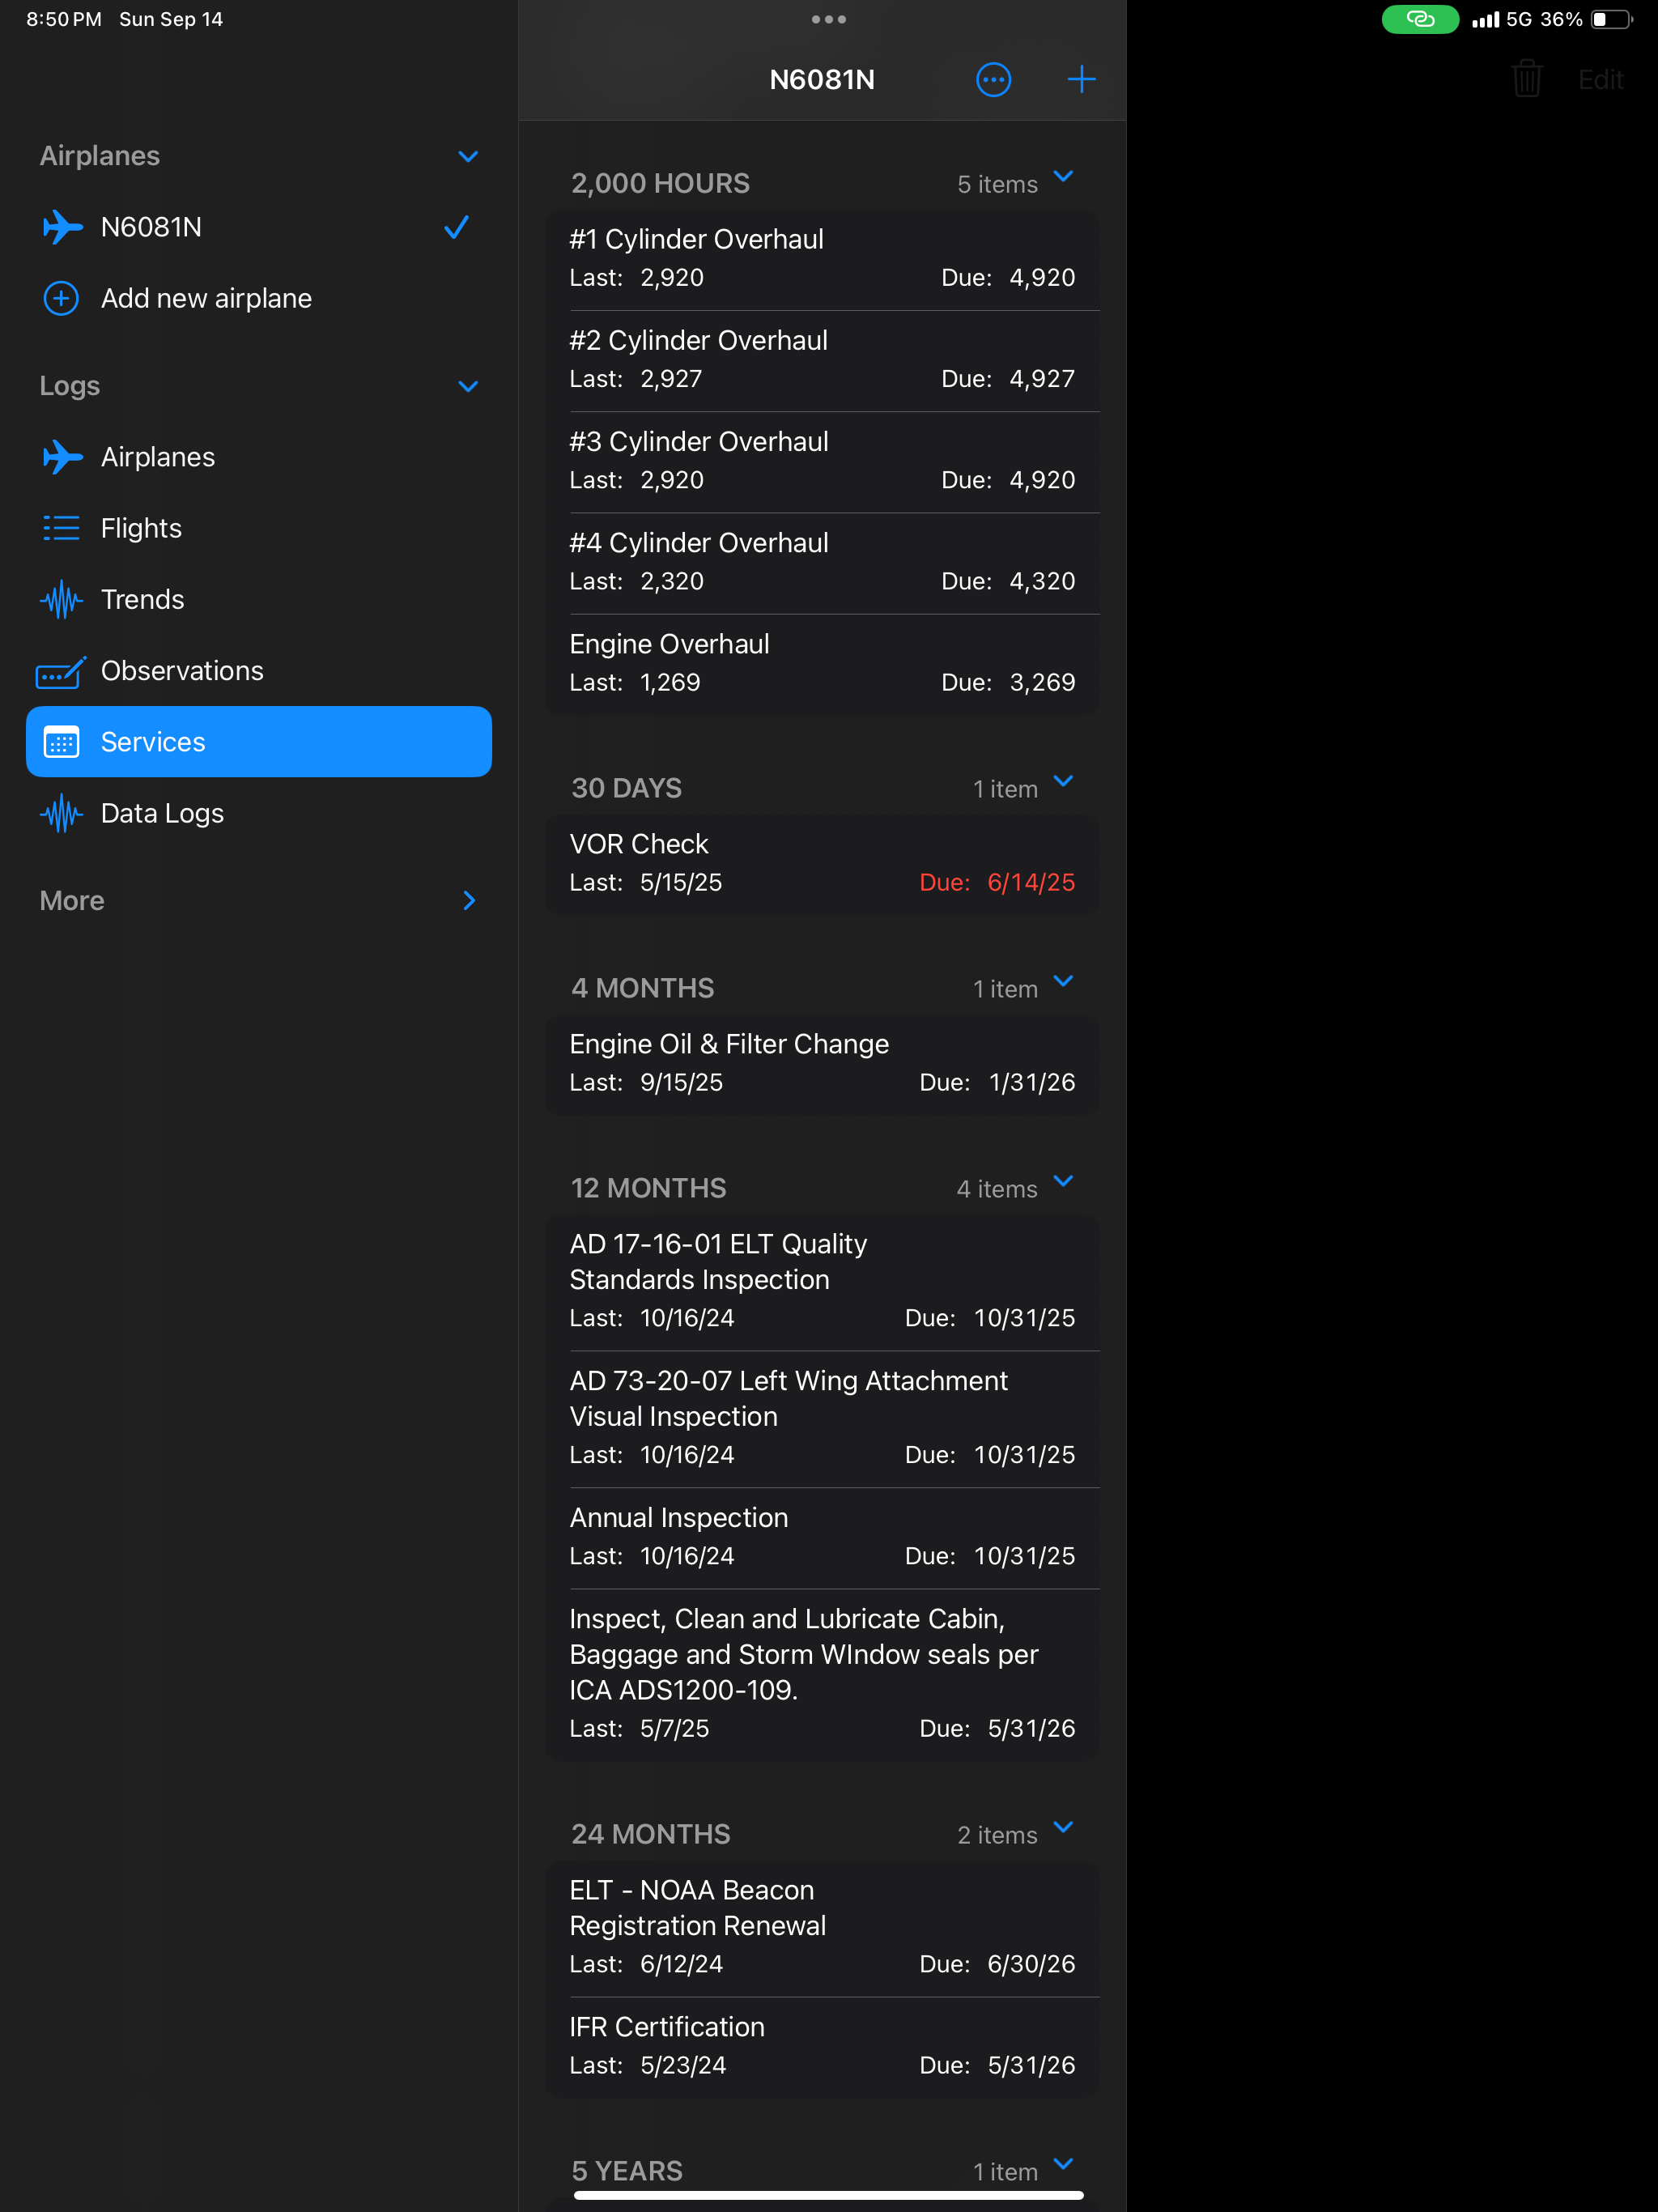
Task: Tap the 2 items count label
Action: click(x=997, y=1835)
